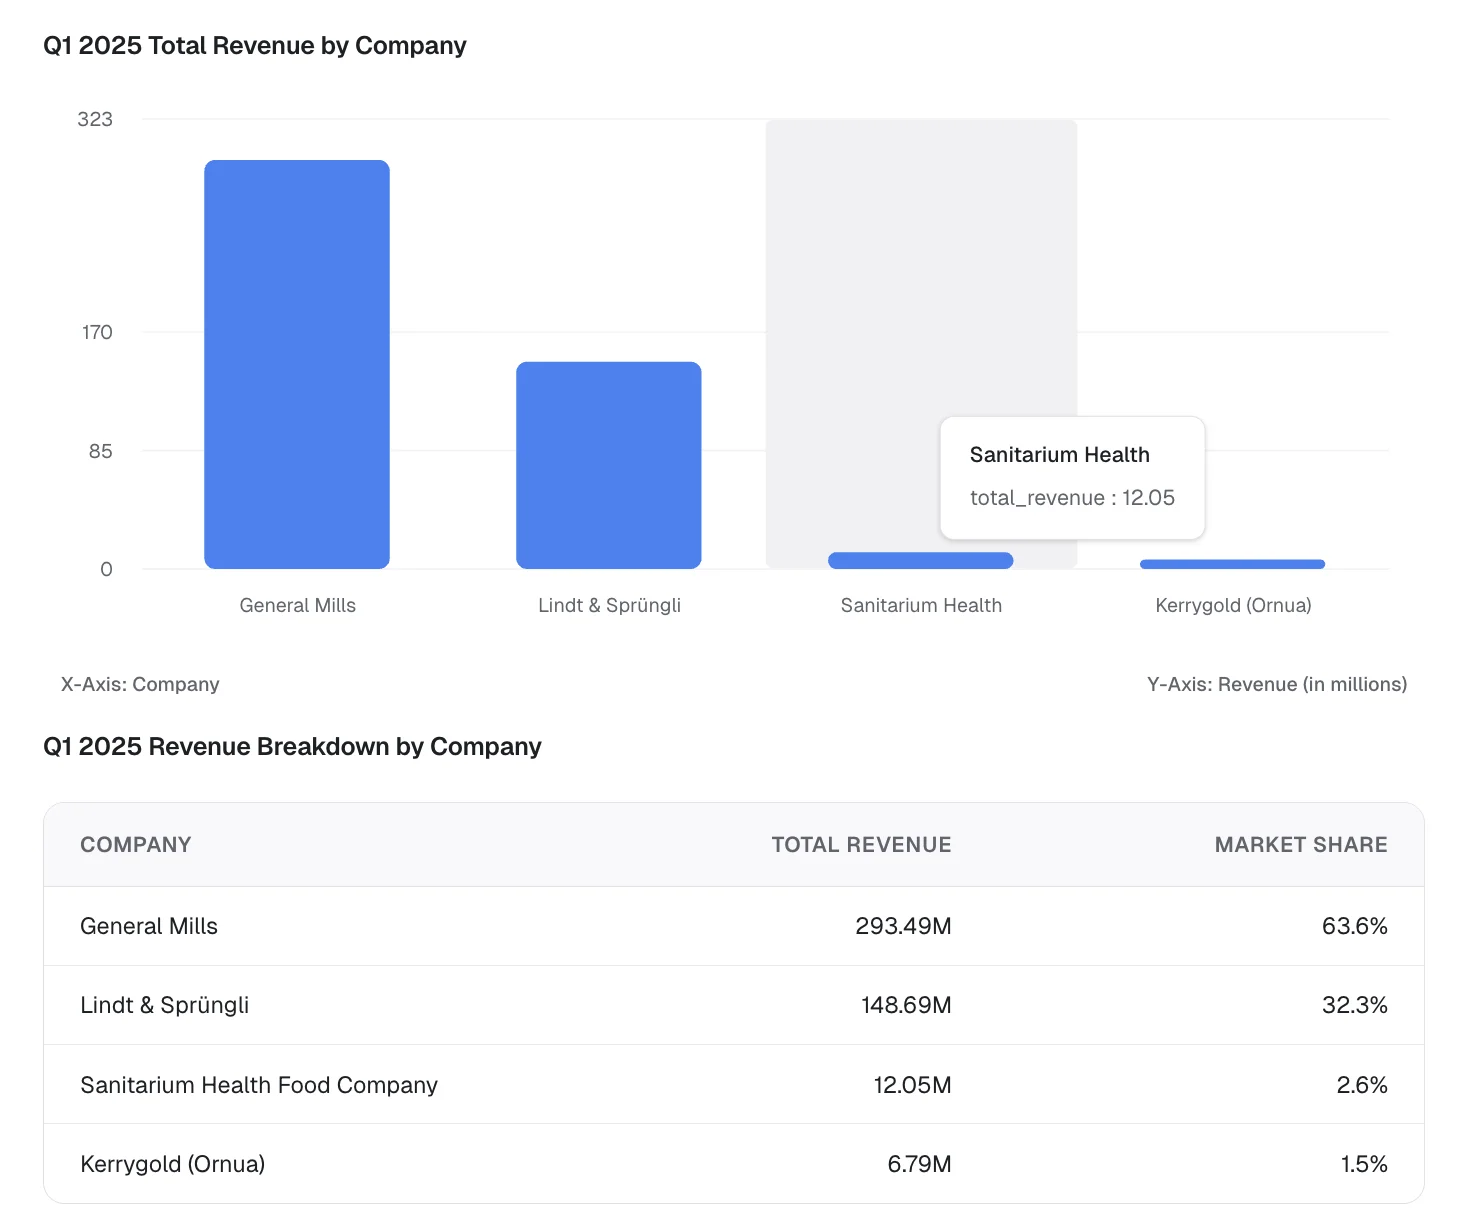Click the 63.6% market share cell
The height and width of the screenshot is (1228, 1476).
coord(1354,926)
